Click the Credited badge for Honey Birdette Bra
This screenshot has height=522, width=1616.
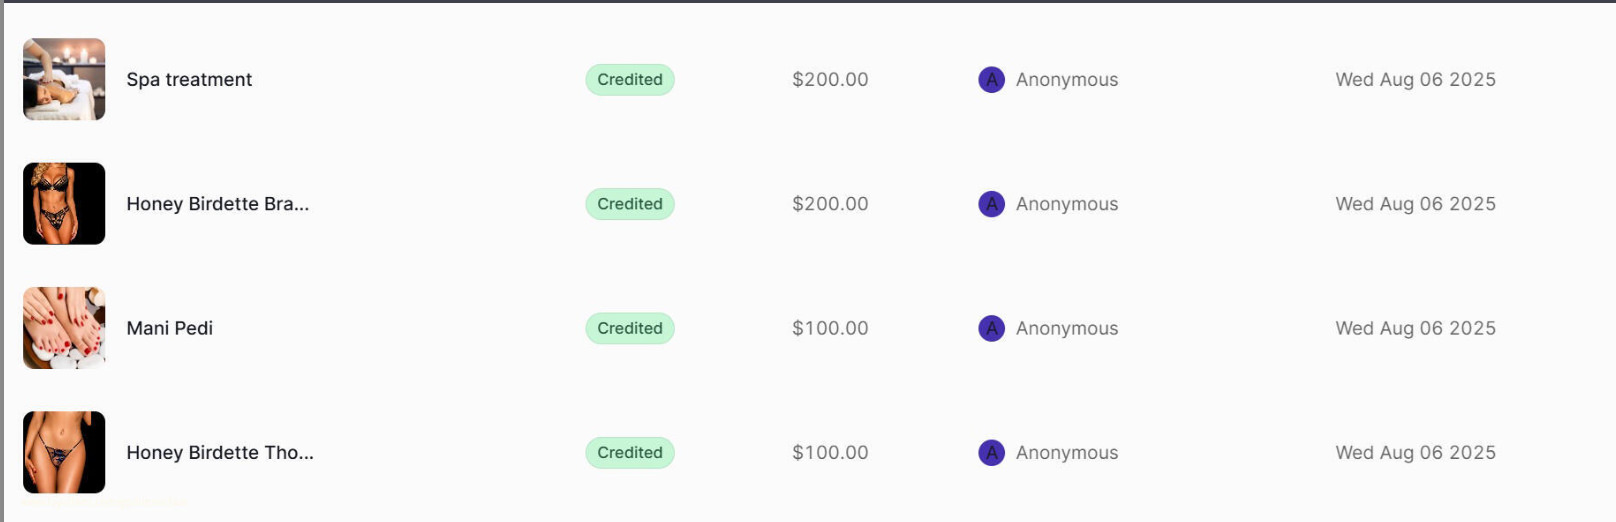point(630,204)
